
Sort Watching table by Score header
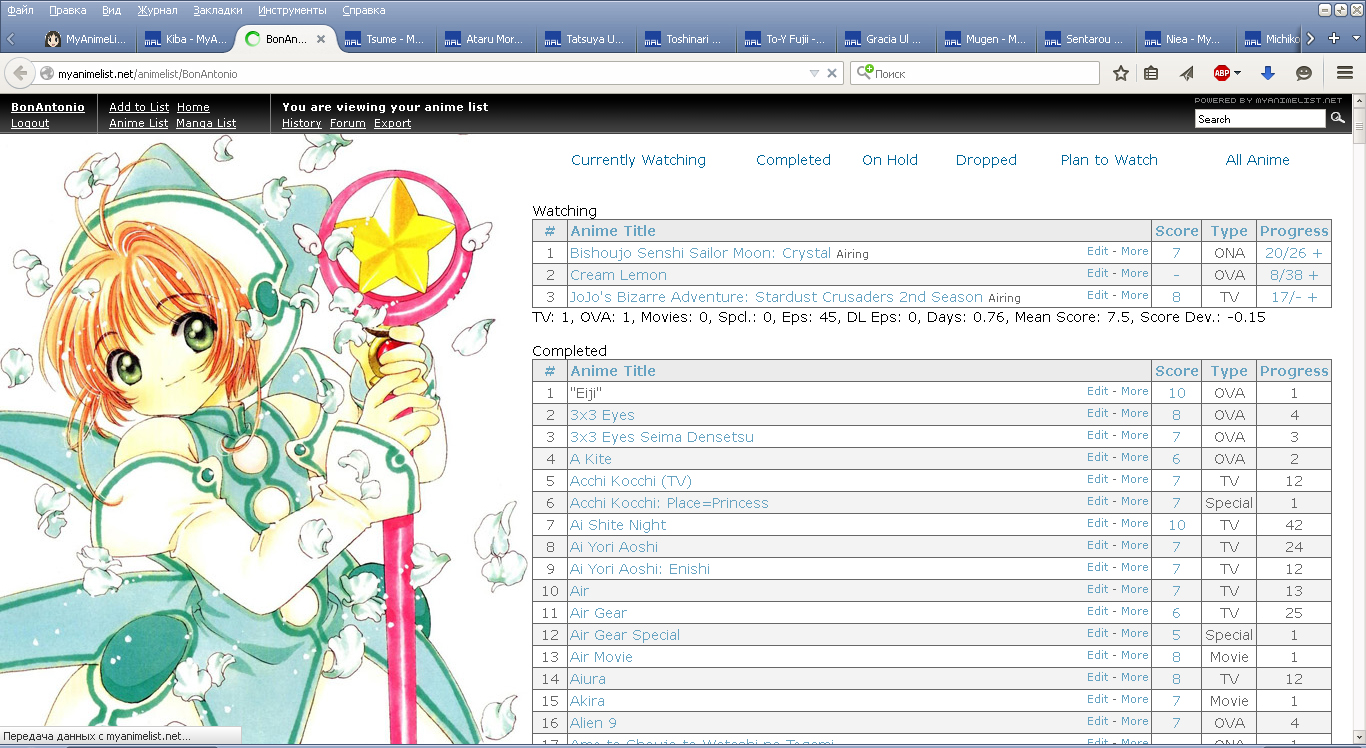pos(1177,231)
